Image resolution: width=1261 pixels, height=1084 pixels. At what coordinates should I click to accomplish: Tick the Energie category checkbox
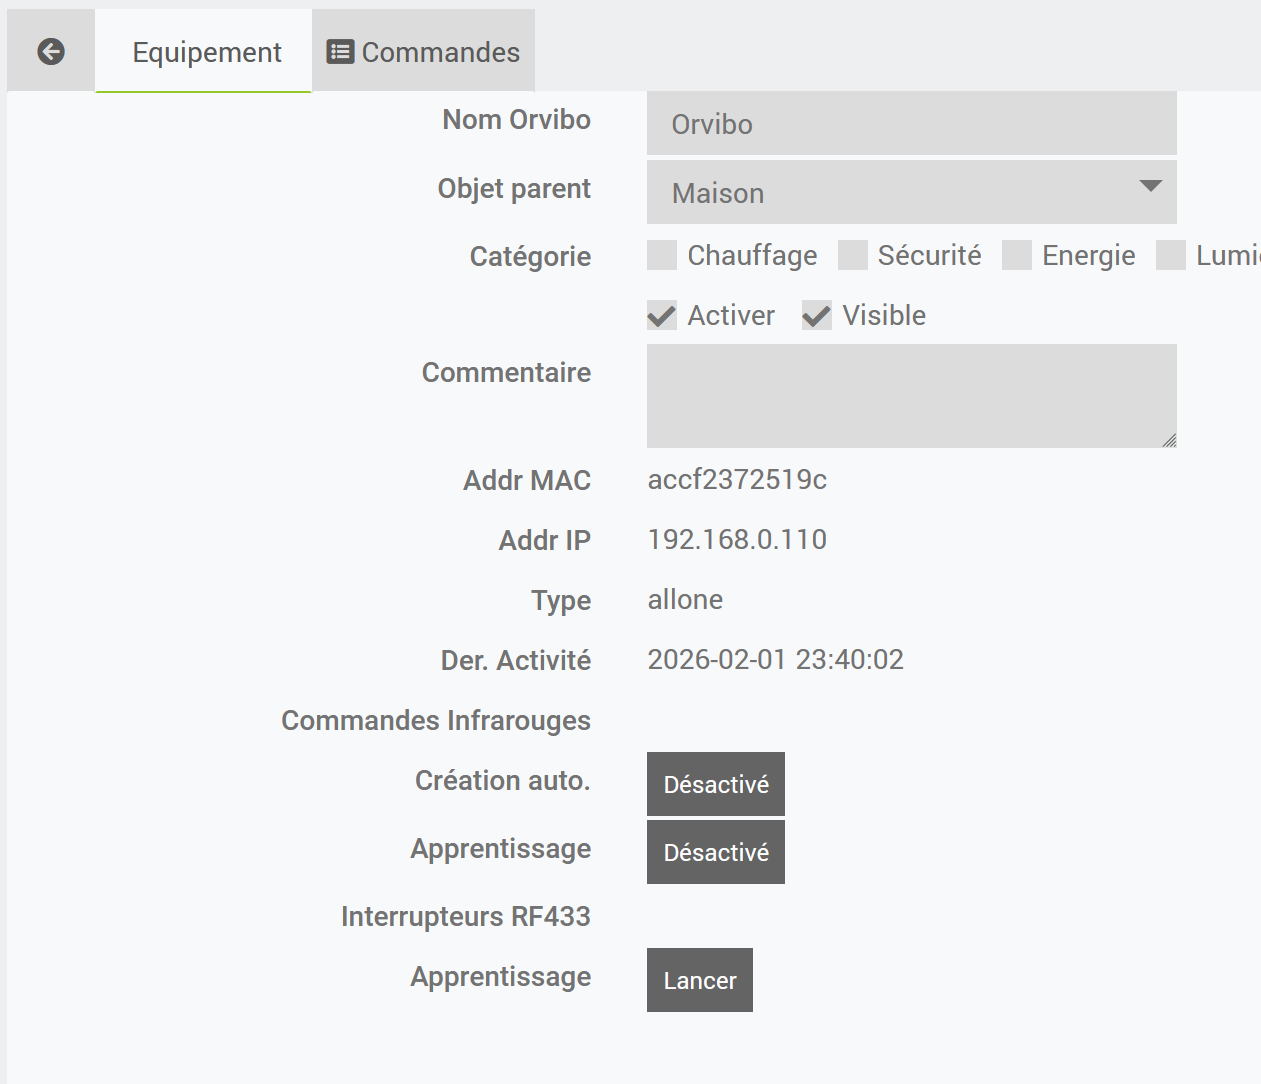1017,255
